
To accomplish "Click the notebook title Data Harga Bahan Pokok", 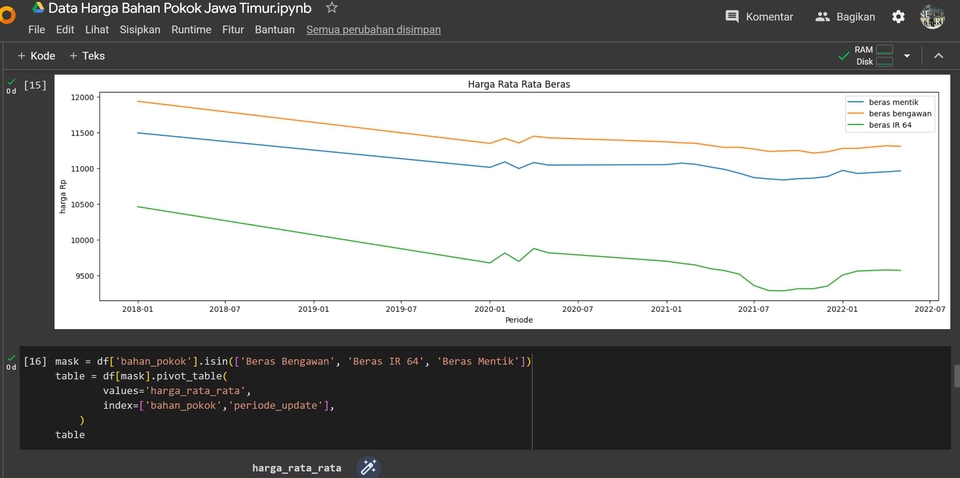I will click(179, 8).
